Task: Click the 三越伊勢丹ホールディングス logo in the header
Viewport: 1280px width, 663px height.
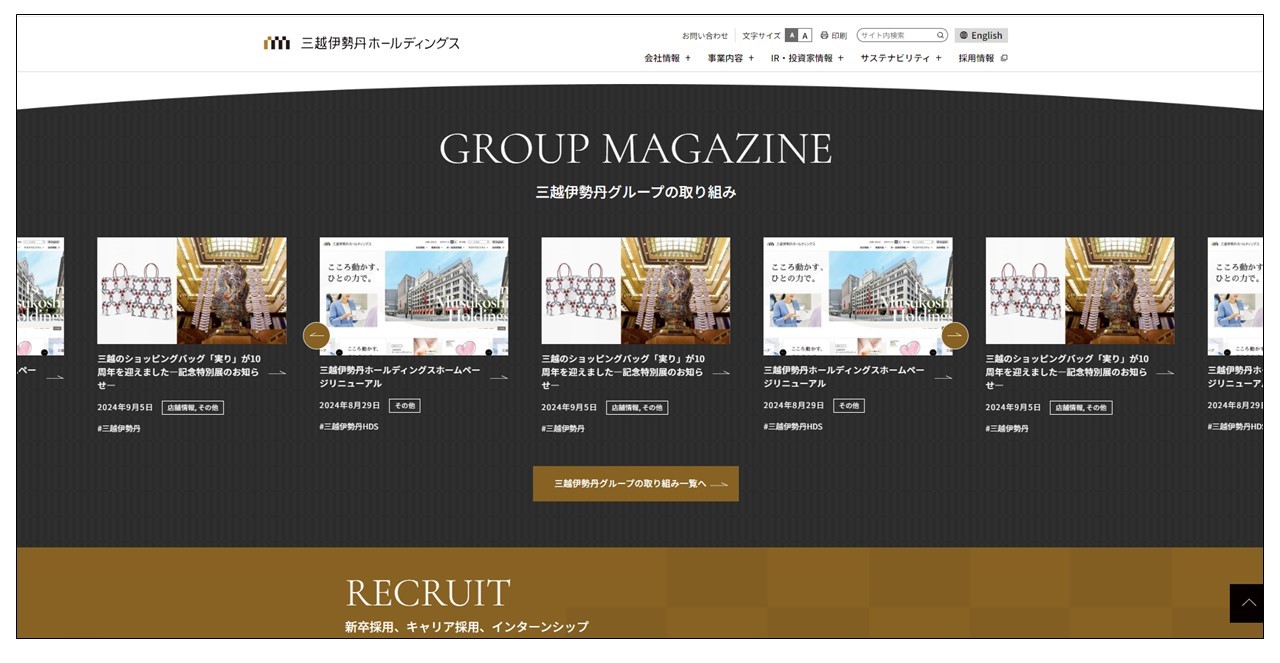Action: pos(362,43)
